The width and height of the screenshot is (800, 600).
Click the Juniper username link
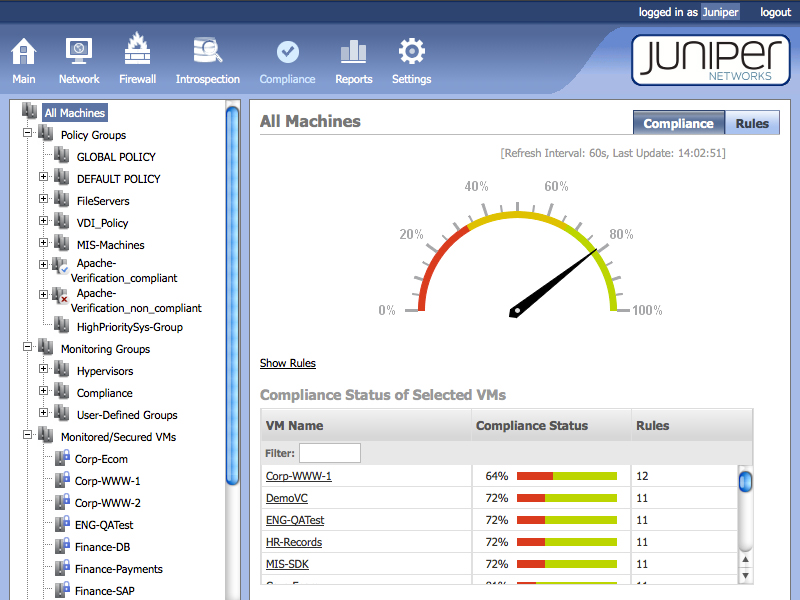[720, 12]
